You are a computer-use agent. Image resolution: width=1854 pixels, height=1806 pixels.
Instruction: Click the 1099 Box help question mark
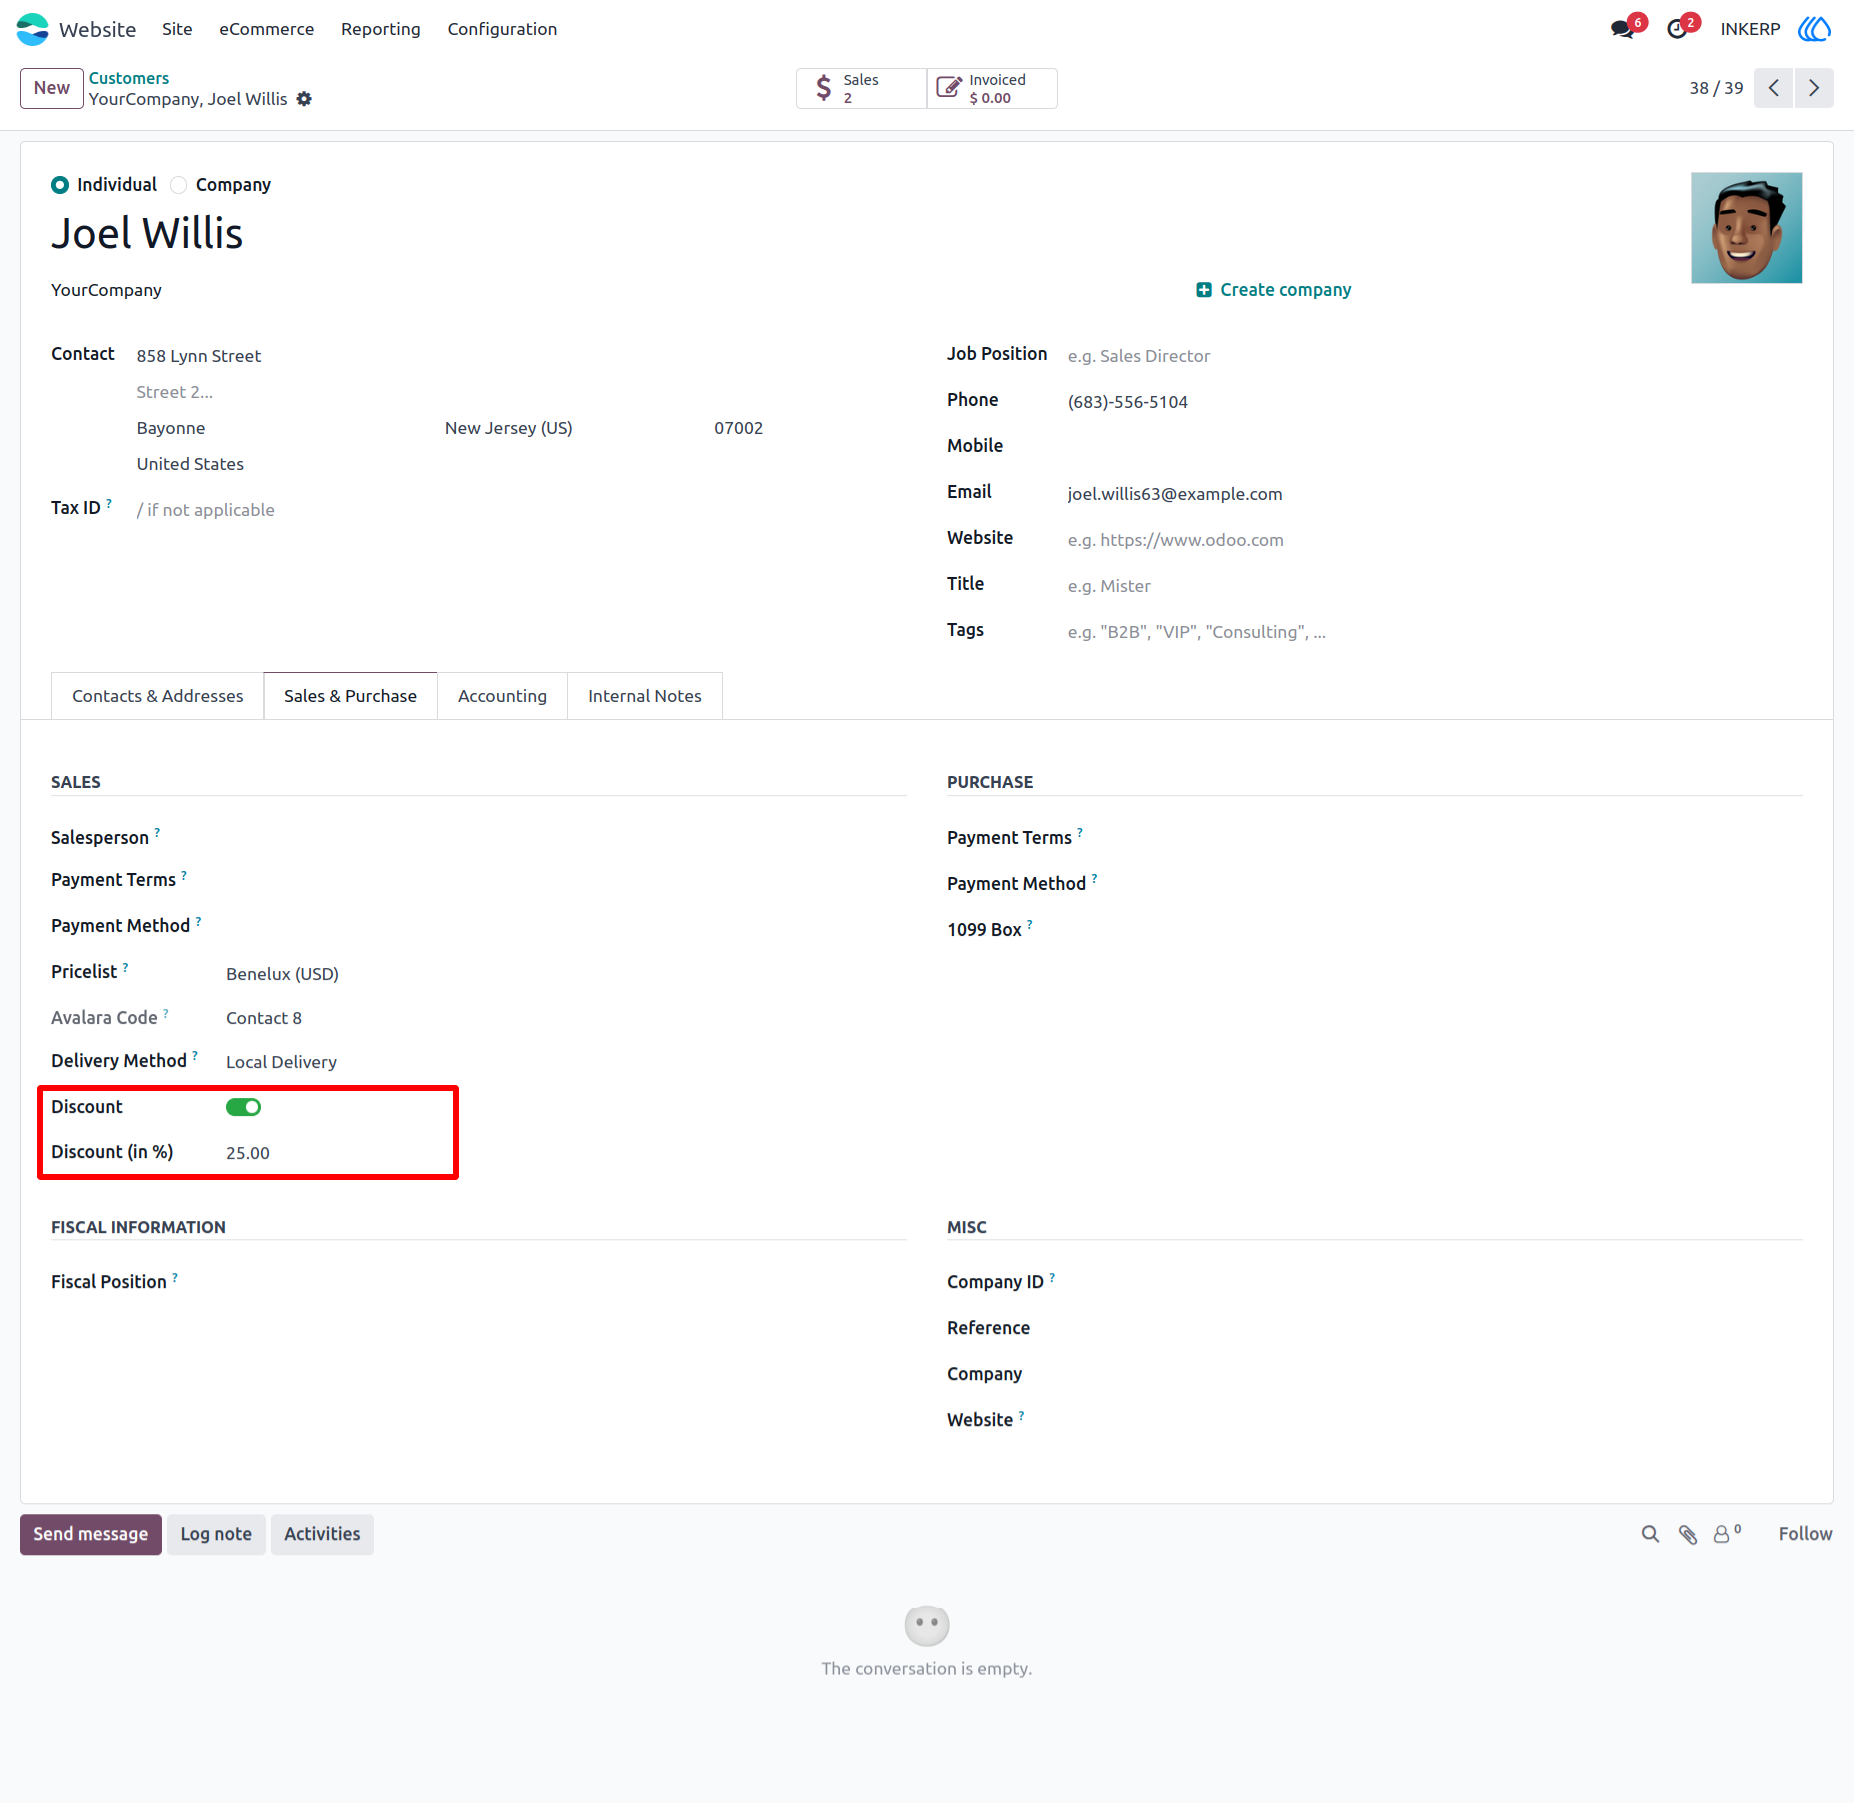(x=1030, y=925)
